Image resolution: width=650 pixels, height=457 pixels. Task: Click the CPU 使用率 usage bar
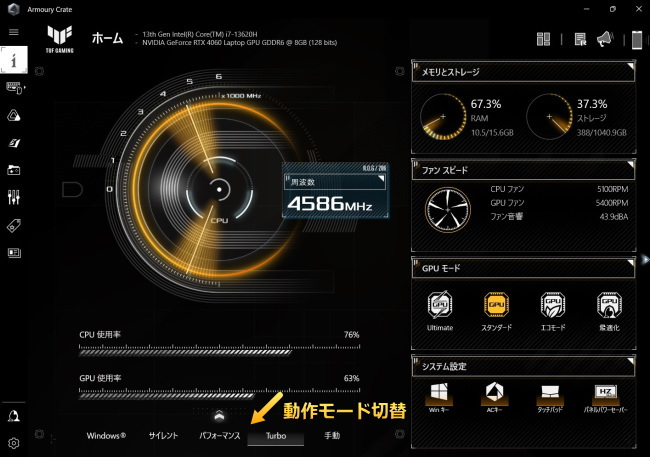(219, 352)
